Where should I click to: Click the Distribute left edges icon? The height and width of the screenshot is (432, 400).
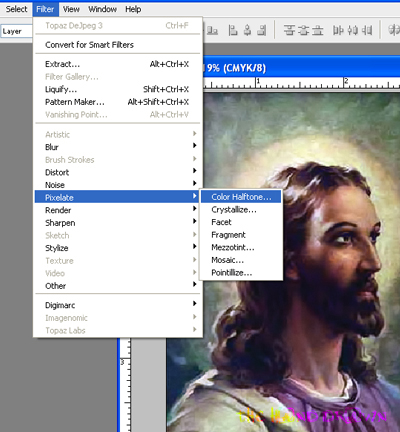(x=338, y=31)
